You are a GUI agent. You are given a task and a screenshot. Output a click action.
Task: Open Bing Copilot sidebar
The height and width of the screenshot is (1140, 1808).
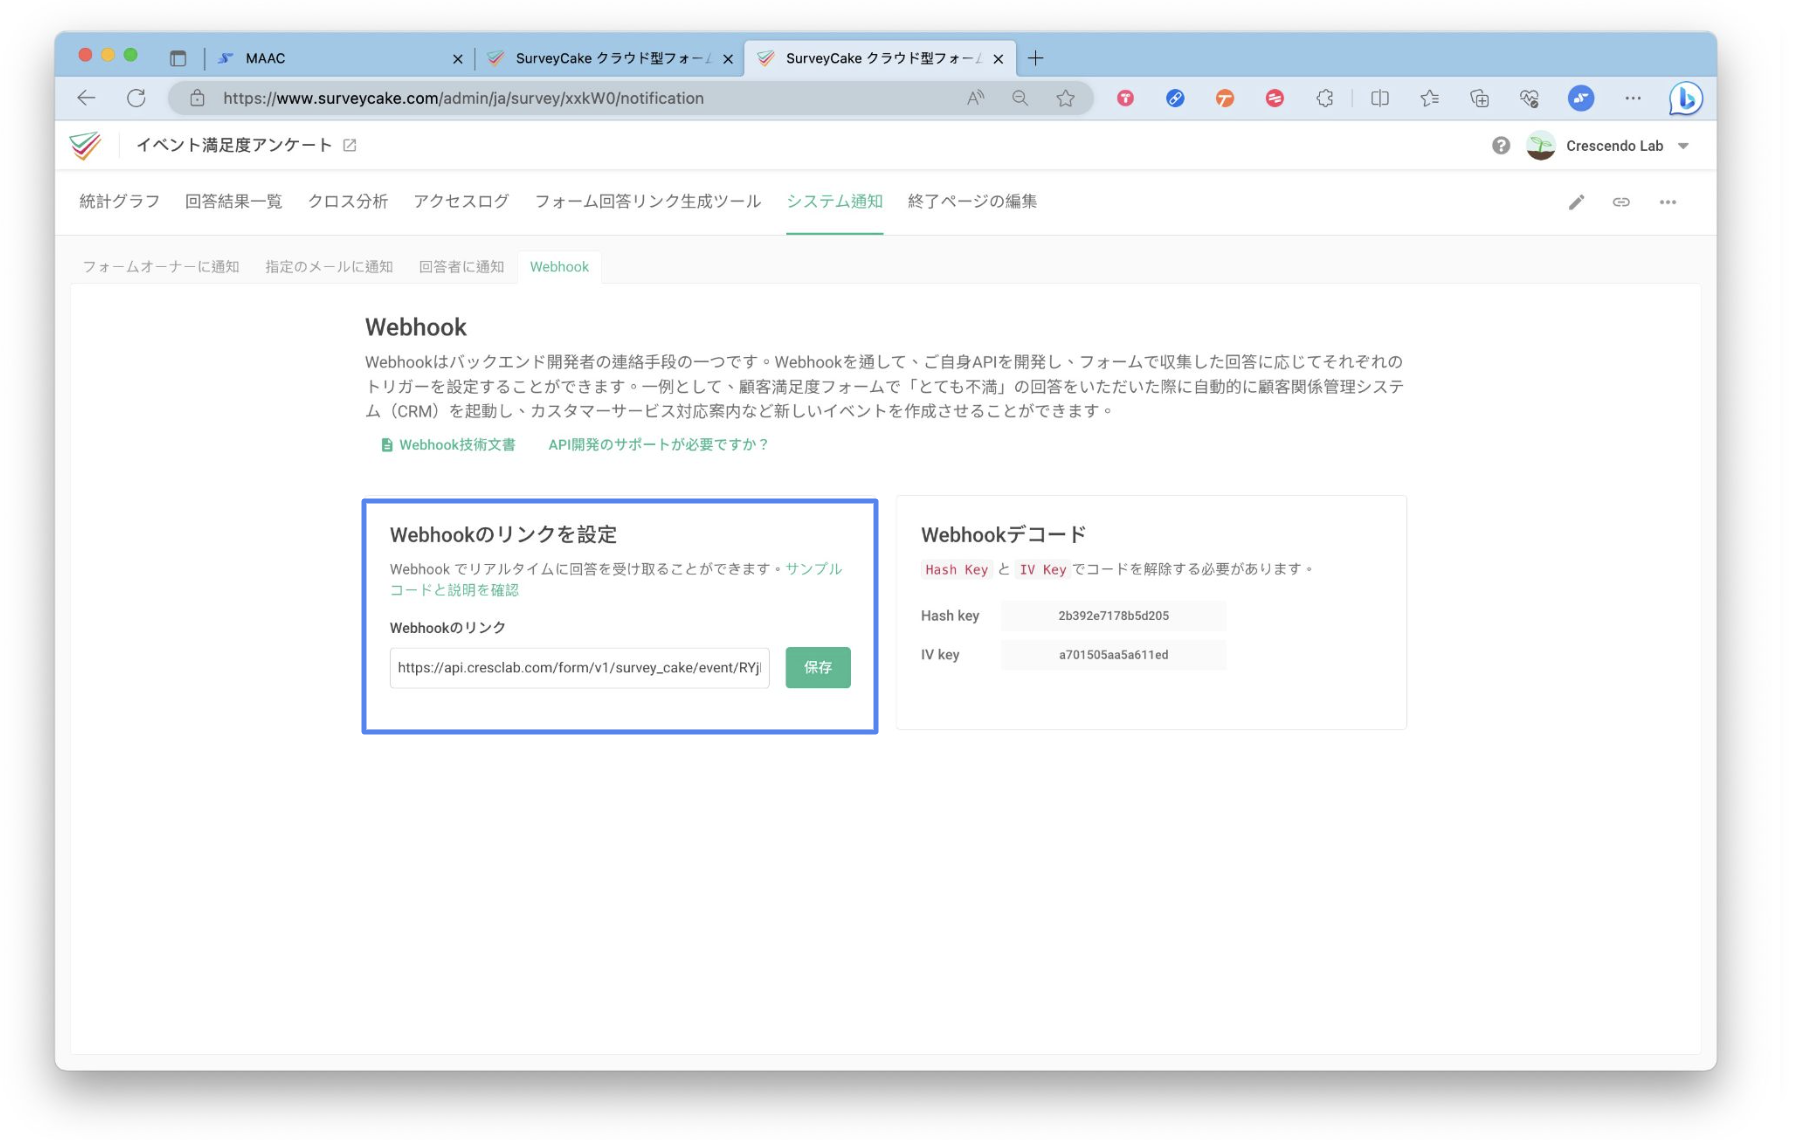point(1686,98)
